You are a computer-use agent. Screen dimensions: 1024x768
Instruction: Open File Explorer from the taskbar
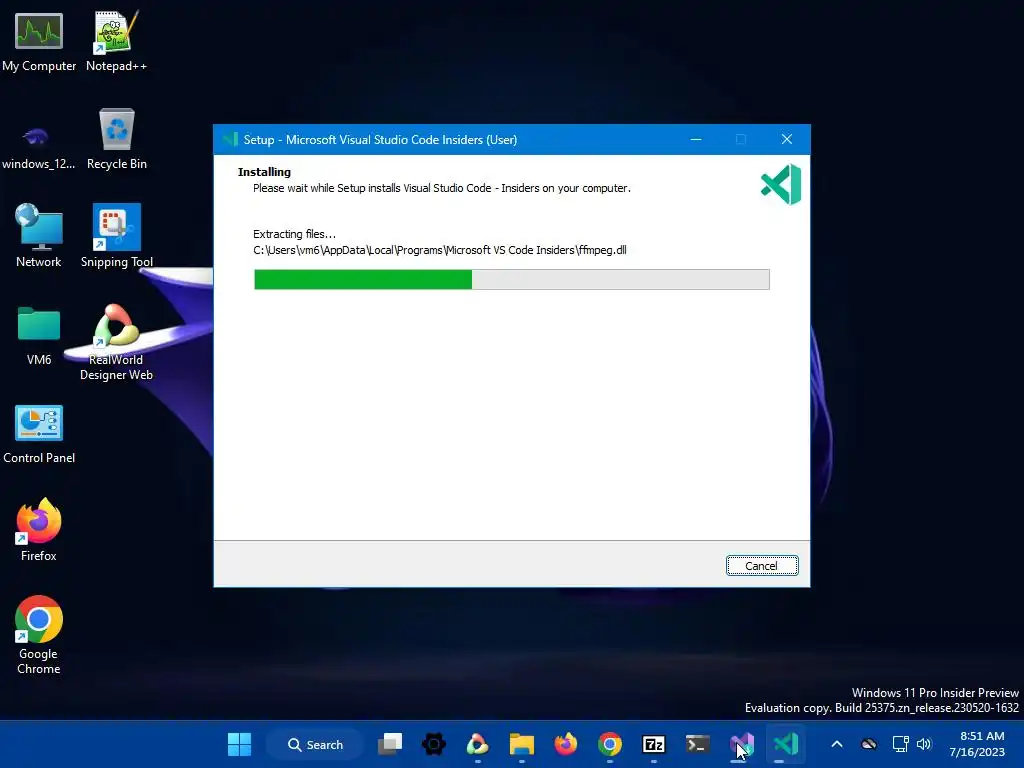point(522,744)
